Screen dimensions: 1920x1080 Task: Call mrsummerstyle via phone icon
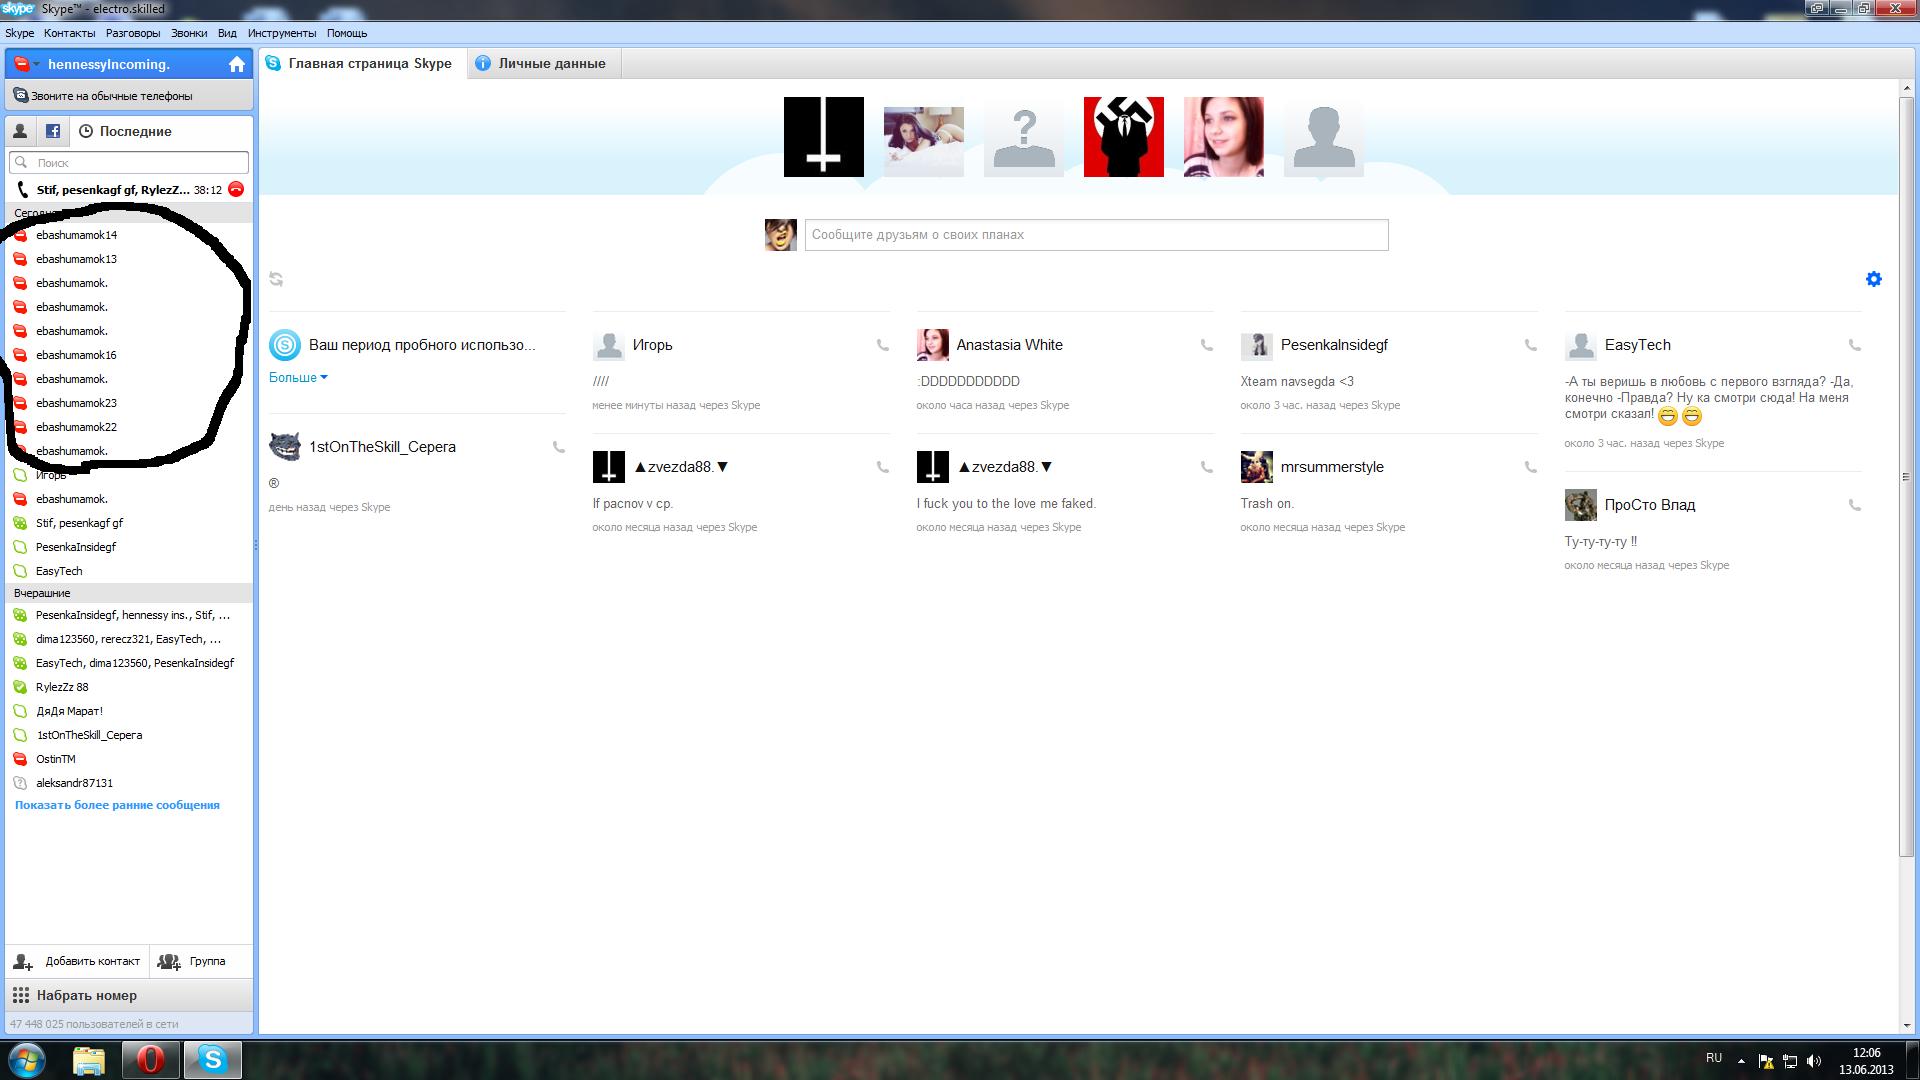(x=1530, y=467)
